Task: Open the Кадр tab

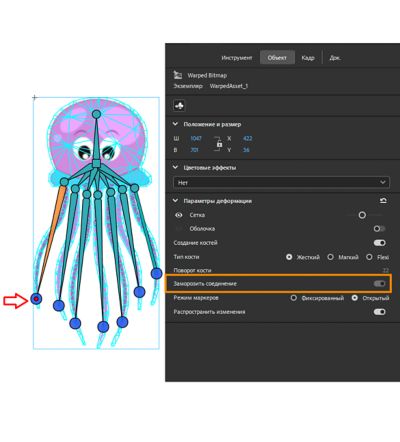Action: [308, 58]
